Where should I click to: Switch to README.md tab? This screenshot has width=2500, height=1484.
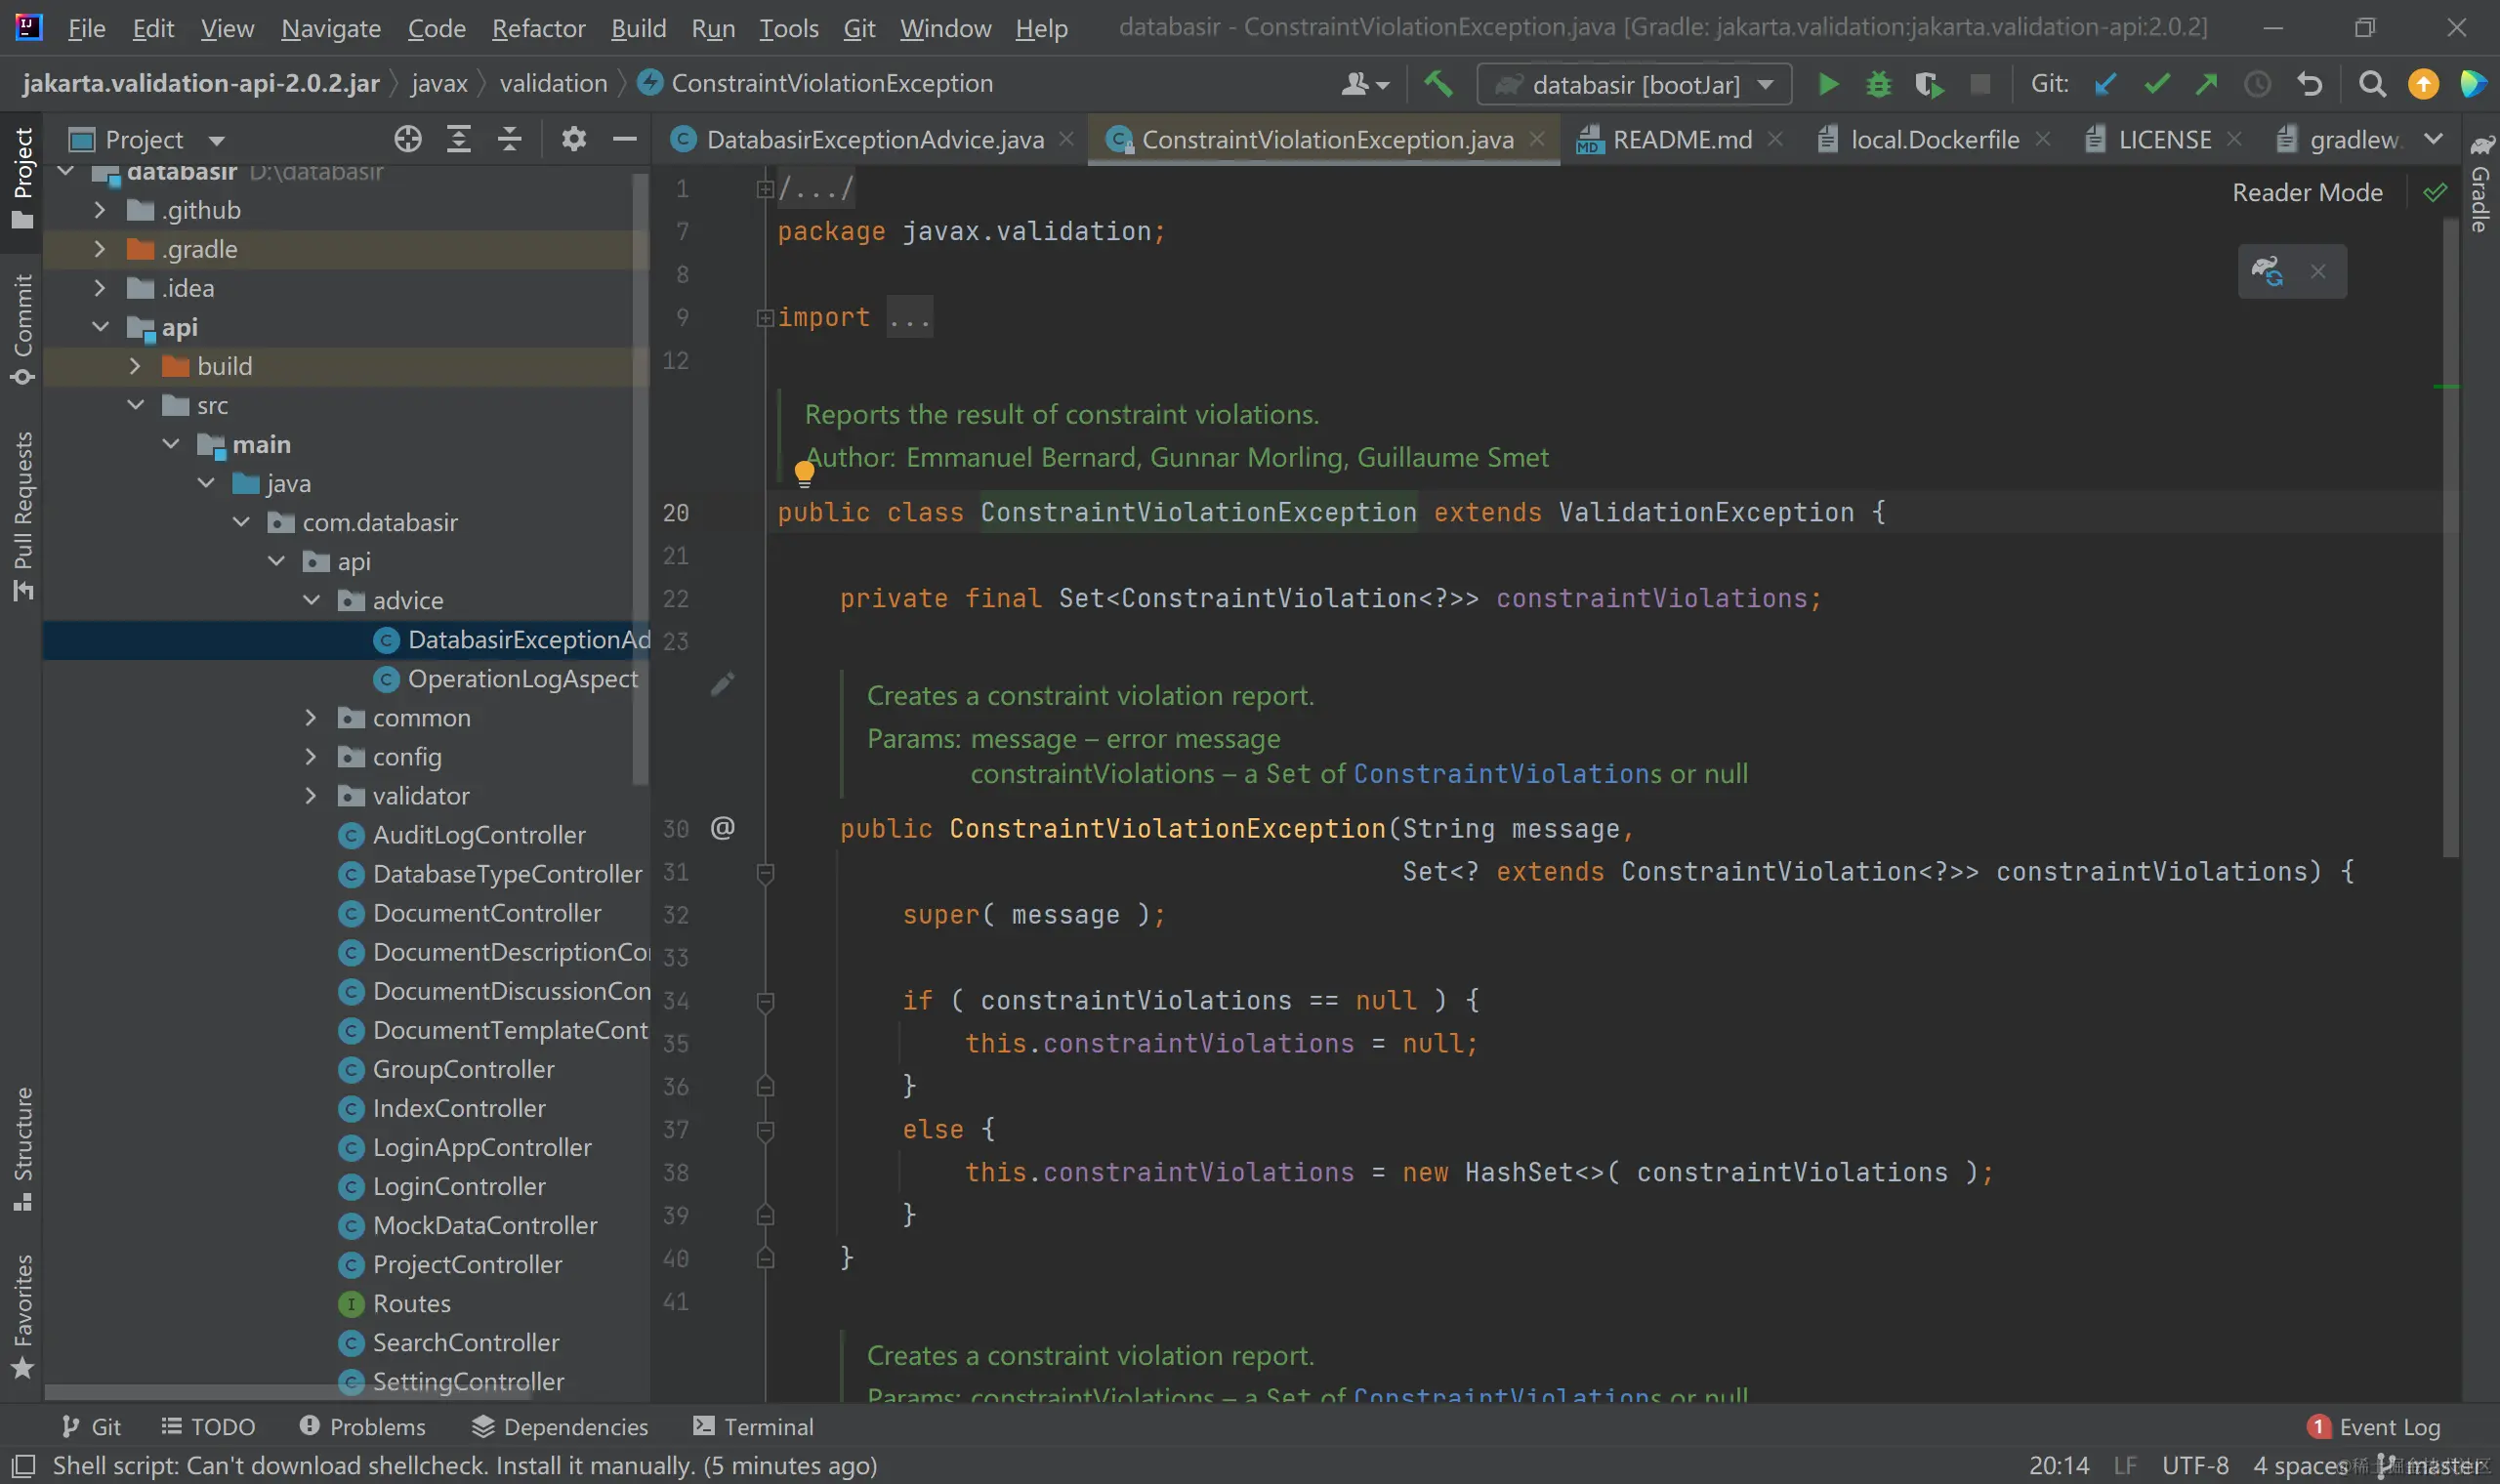1681,140
